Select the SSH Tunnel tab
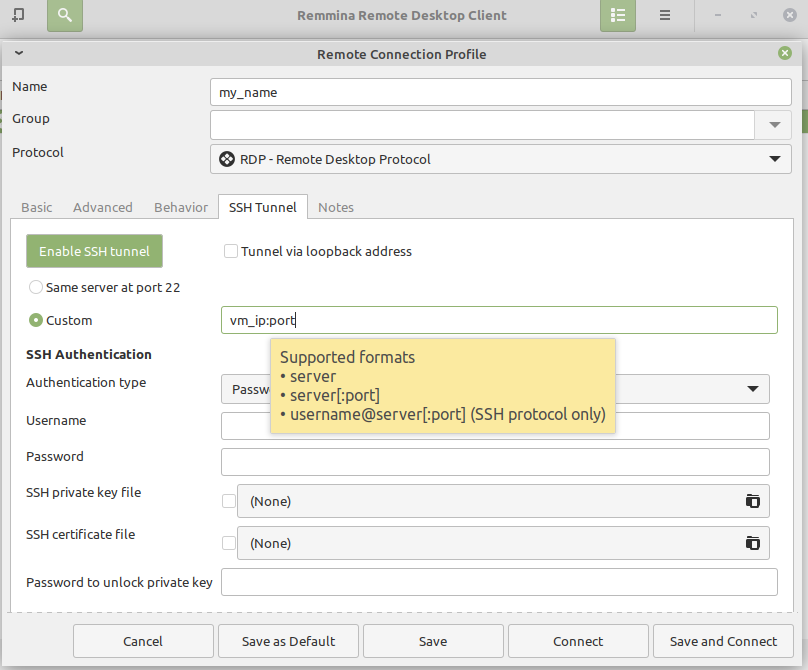 [263, 207]
